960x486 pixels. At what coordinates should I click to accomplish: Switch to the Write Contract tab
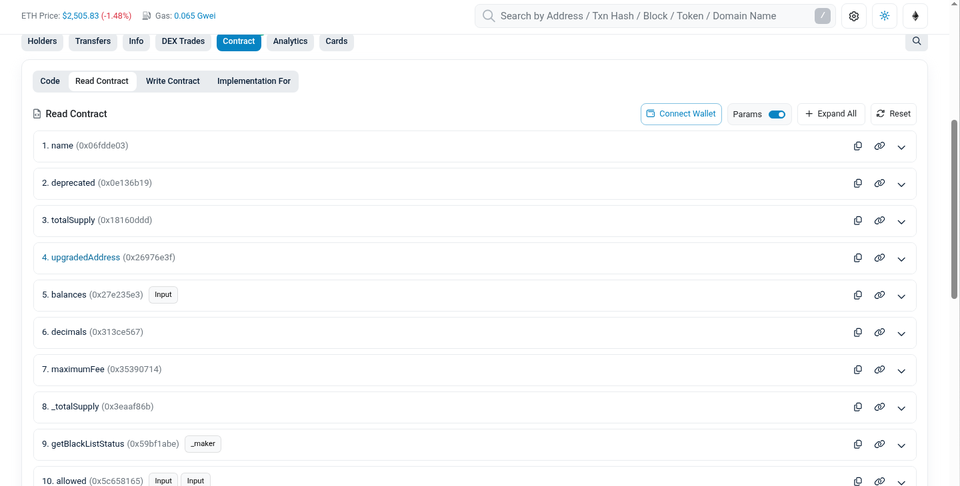pyautogui.click(x=173, y=81)
